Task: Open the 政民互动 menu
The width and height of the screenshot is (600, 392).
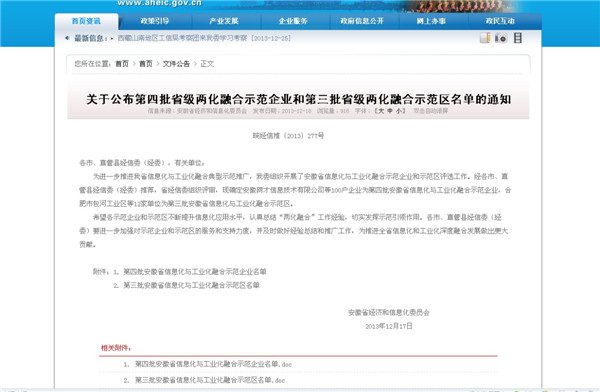Action: (x=500, y=21)
